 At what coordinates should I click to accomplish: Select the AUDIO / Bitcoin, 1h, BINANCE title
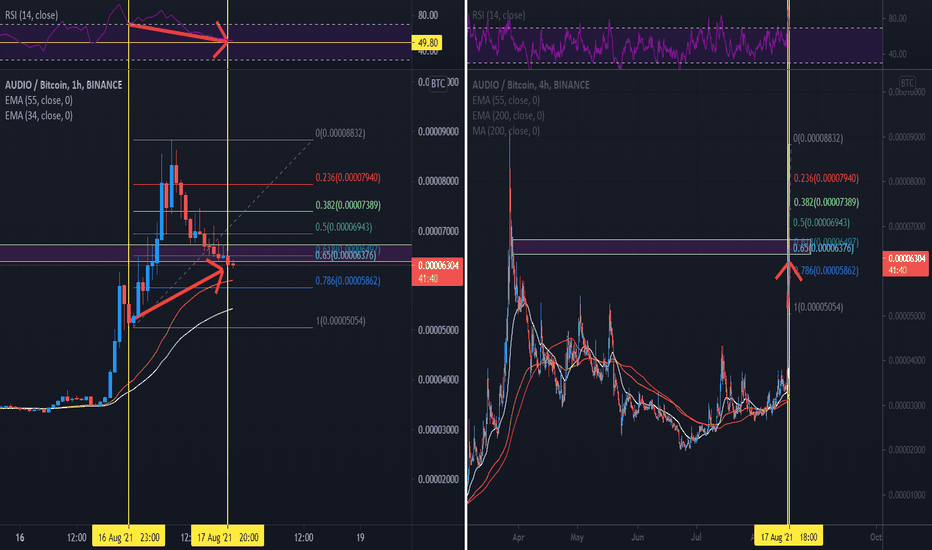pos(64,85)
